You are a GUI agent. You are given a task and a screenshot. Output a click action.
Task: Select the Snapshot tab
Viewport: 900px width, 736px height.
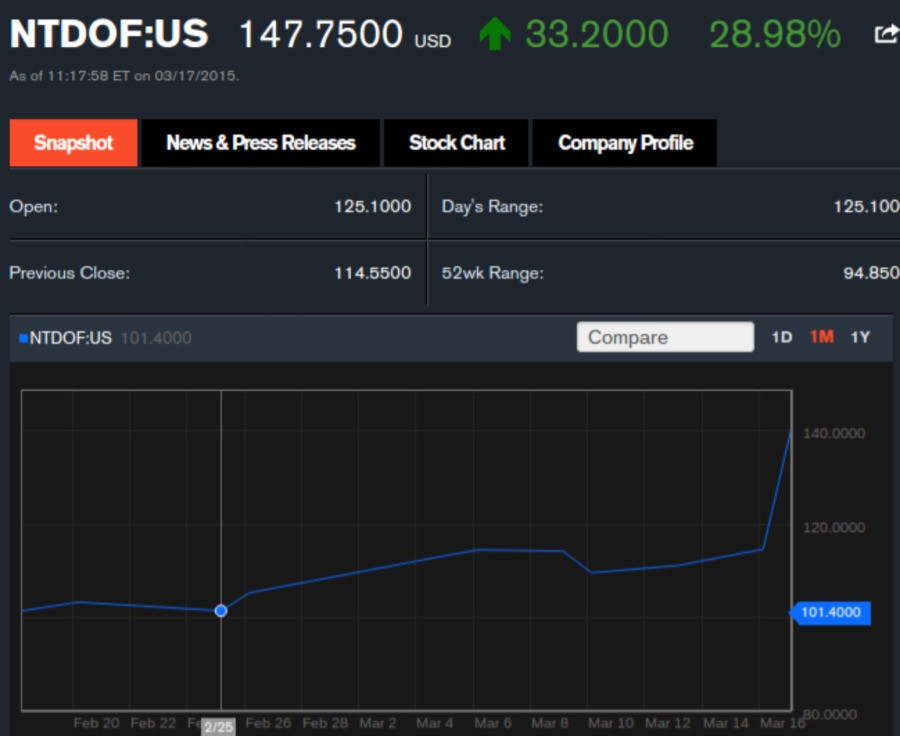coord(72,143)
